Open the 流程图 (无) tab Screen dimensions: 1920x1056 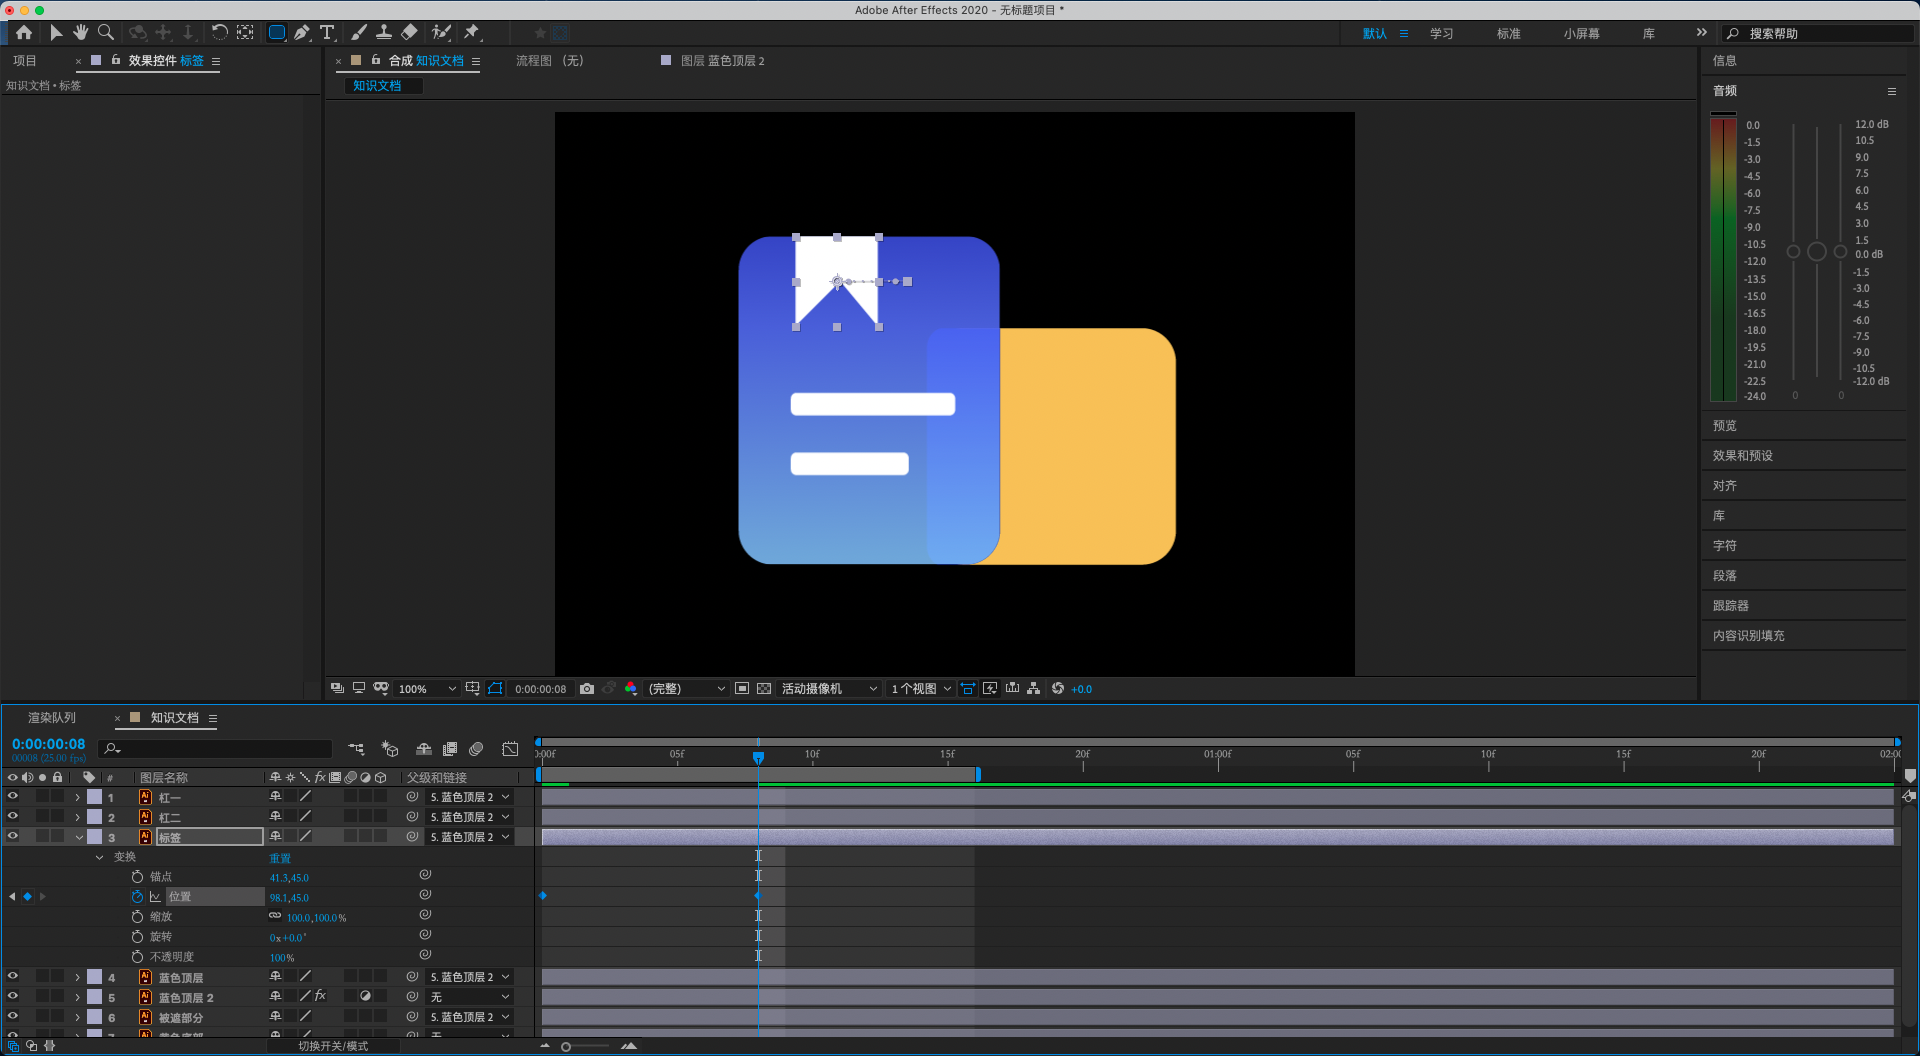tap(549, 61)
